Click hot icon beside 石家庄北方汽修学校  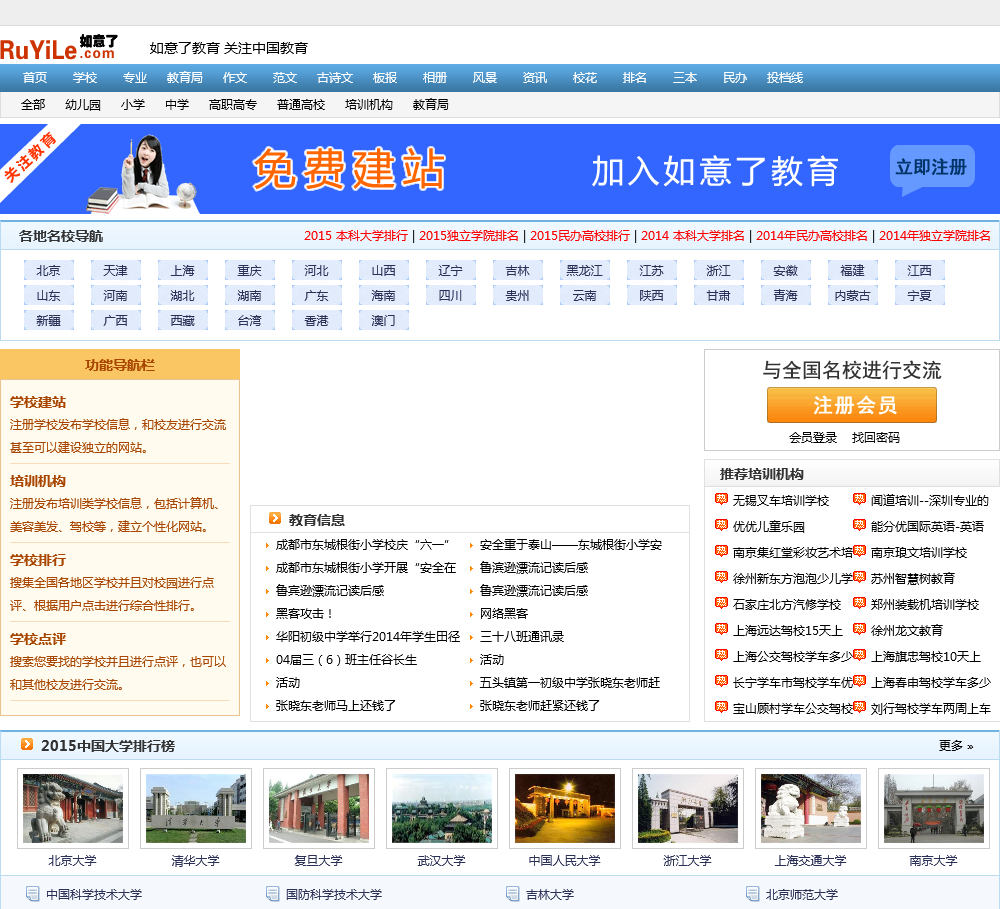click(x=721, y=603)
